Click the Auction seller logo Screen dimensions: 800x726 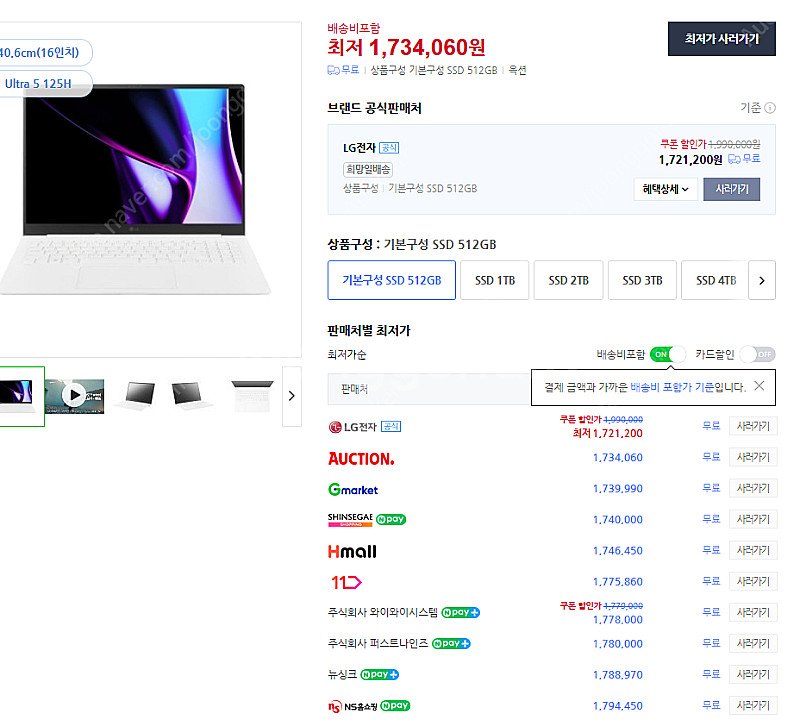tap(361, 459)
